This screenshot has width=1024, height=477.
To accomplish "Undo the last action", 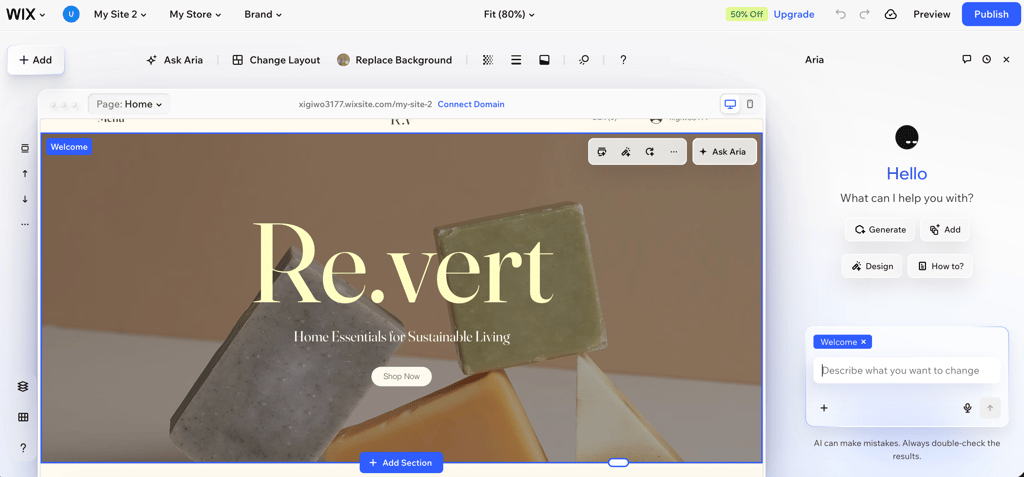I will click(x=841, y=14).
